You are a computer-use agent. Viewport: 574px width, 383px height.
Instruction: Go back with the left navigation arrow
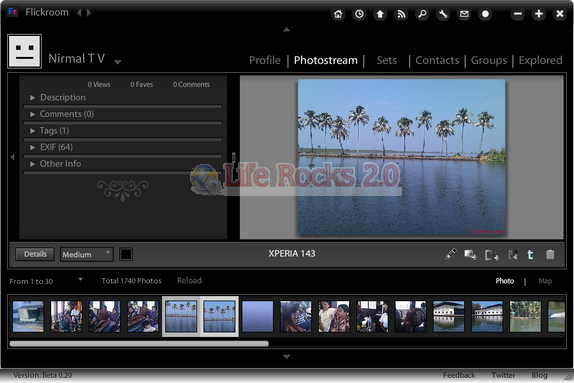[x=79, y=13]
